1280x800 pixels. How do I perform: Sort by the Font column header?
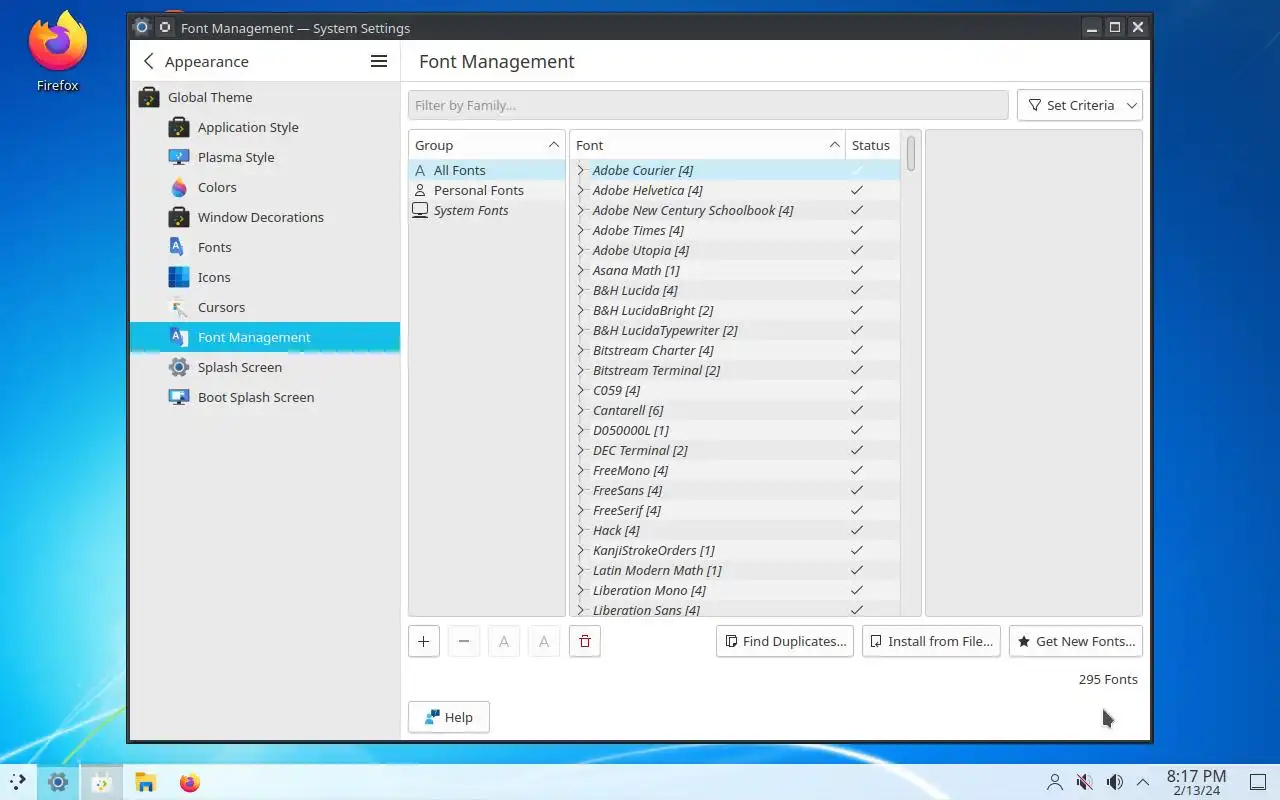[x=708, y=145]
